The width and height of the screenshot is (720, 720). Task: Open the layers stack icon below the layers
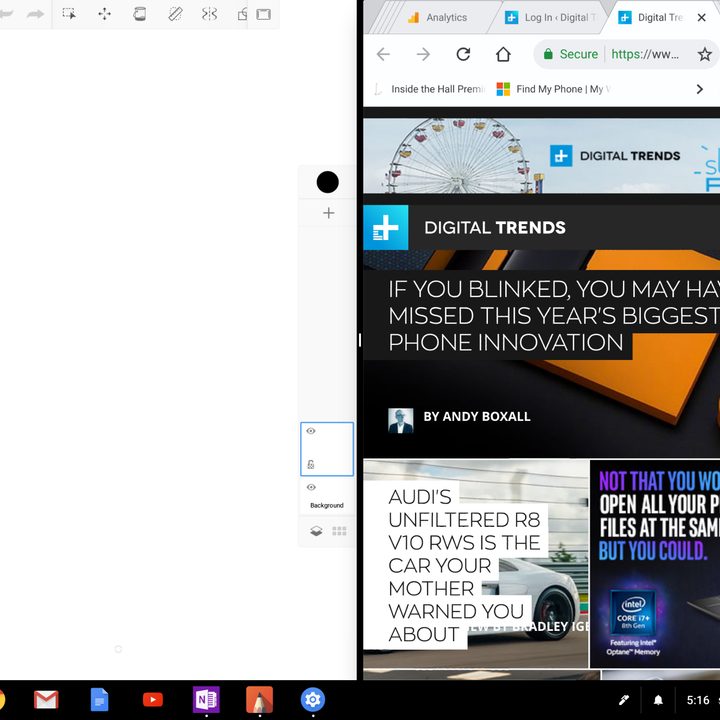(316, 531)
